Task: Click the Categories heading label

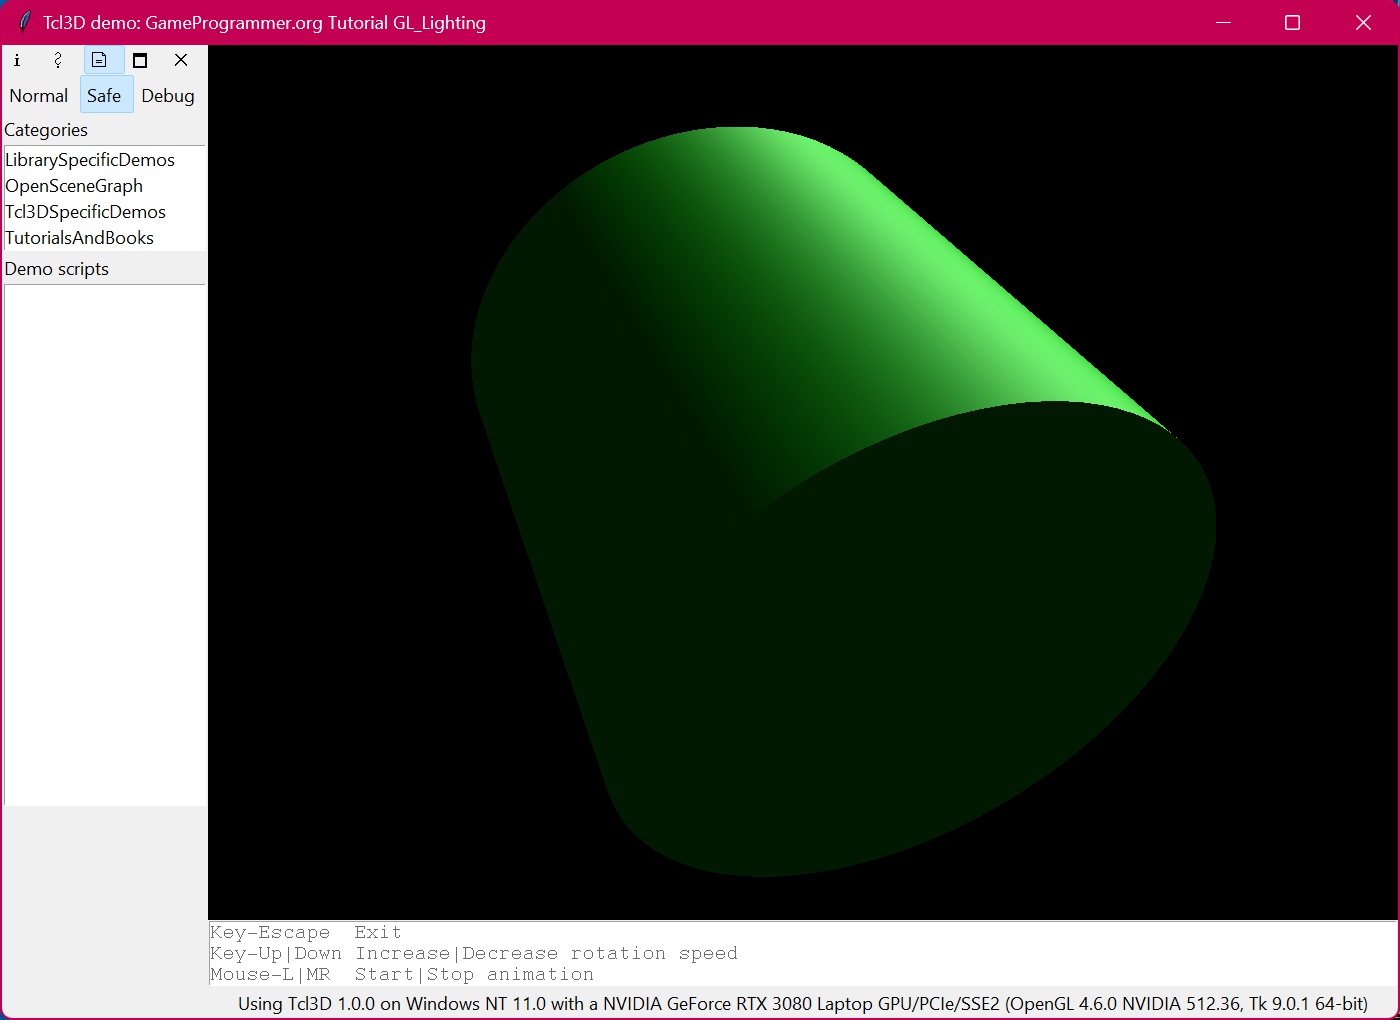Action: pos(46,130)
